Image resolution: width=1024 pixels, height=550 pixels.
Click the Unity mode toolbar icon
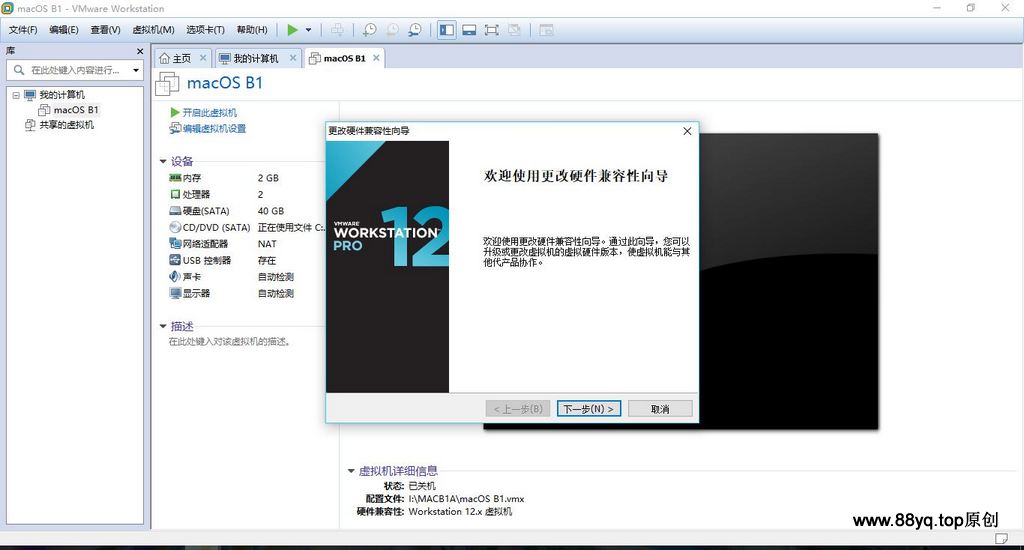pos(515,29)
